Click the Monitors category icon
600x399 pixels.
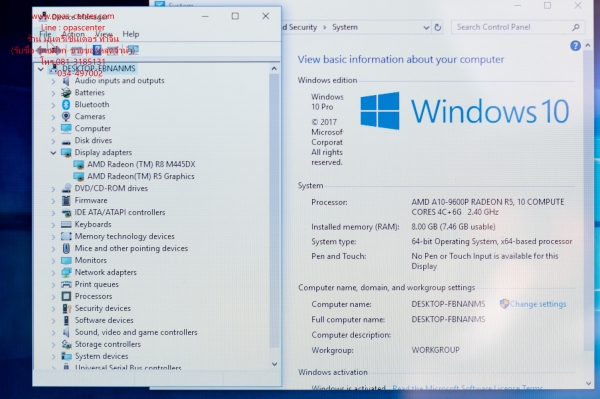tap(66, 261)
